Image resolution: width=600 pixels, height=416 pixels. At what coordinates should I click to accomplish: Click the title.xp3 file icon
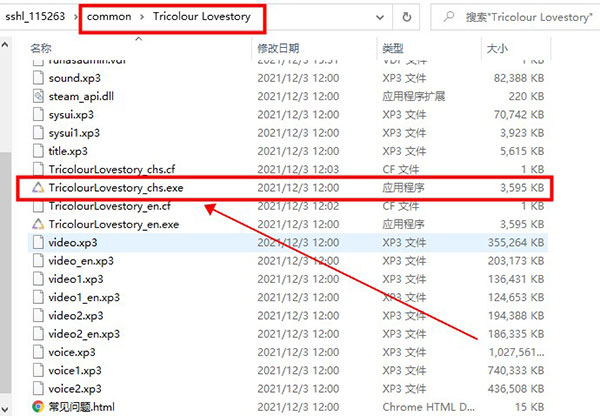pos(38,151)
